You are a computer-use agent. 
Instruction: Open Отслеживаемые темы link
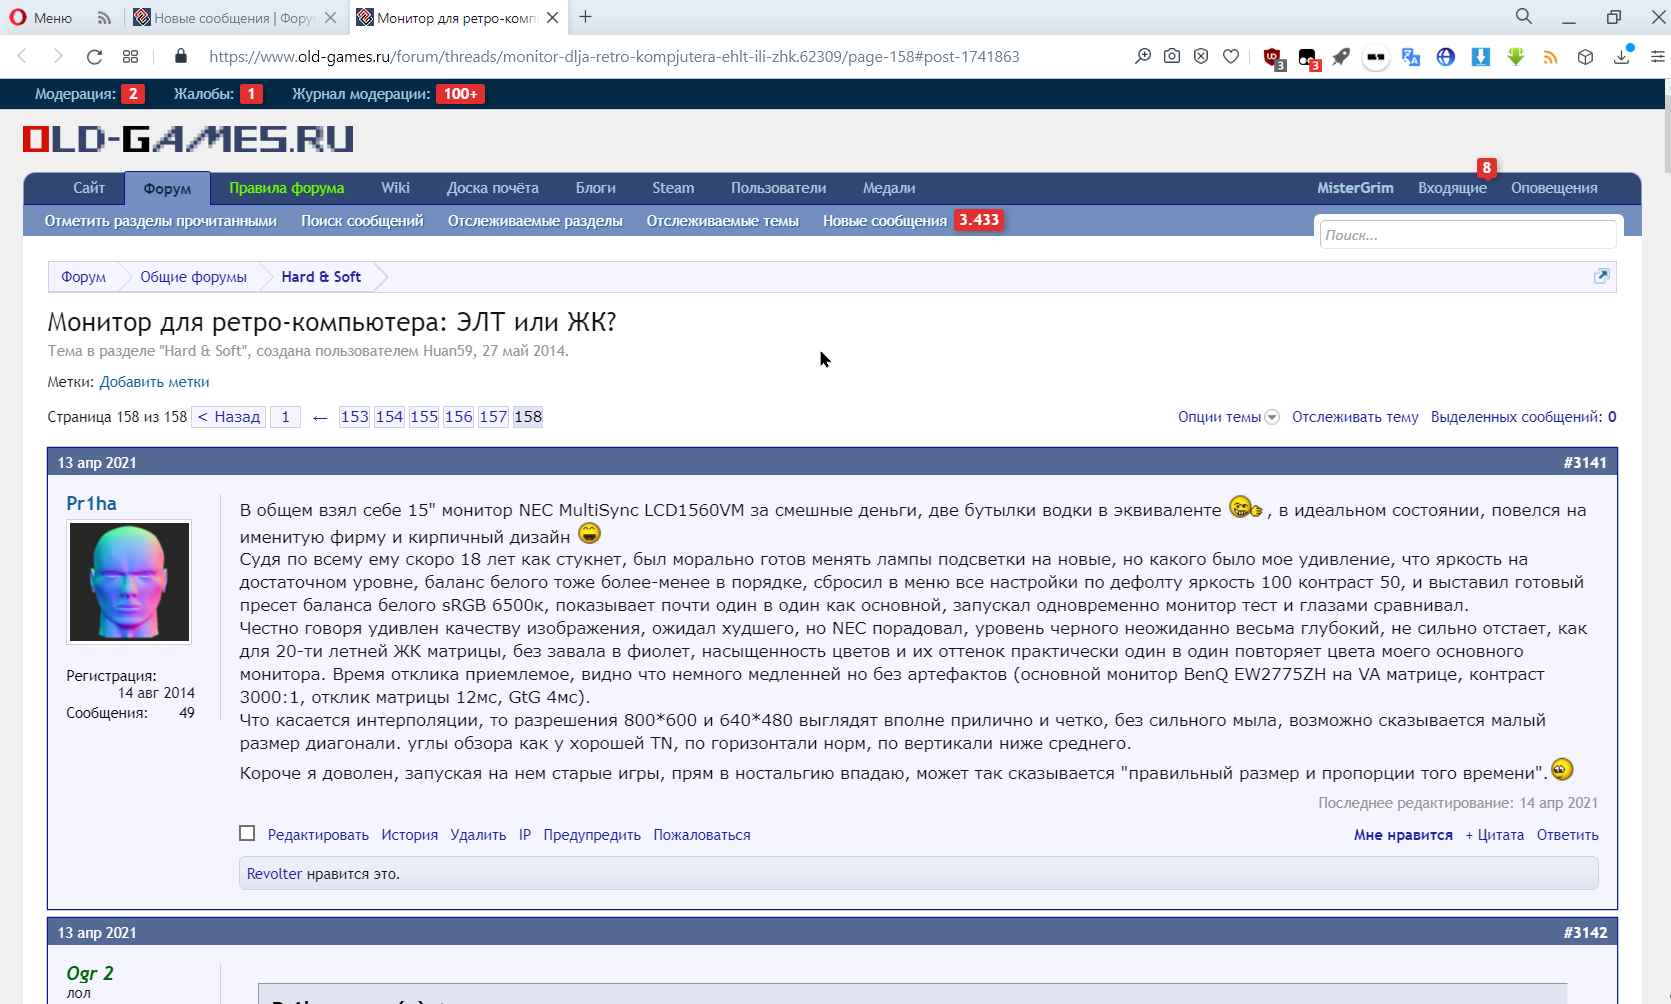click(x=722, y=221)
